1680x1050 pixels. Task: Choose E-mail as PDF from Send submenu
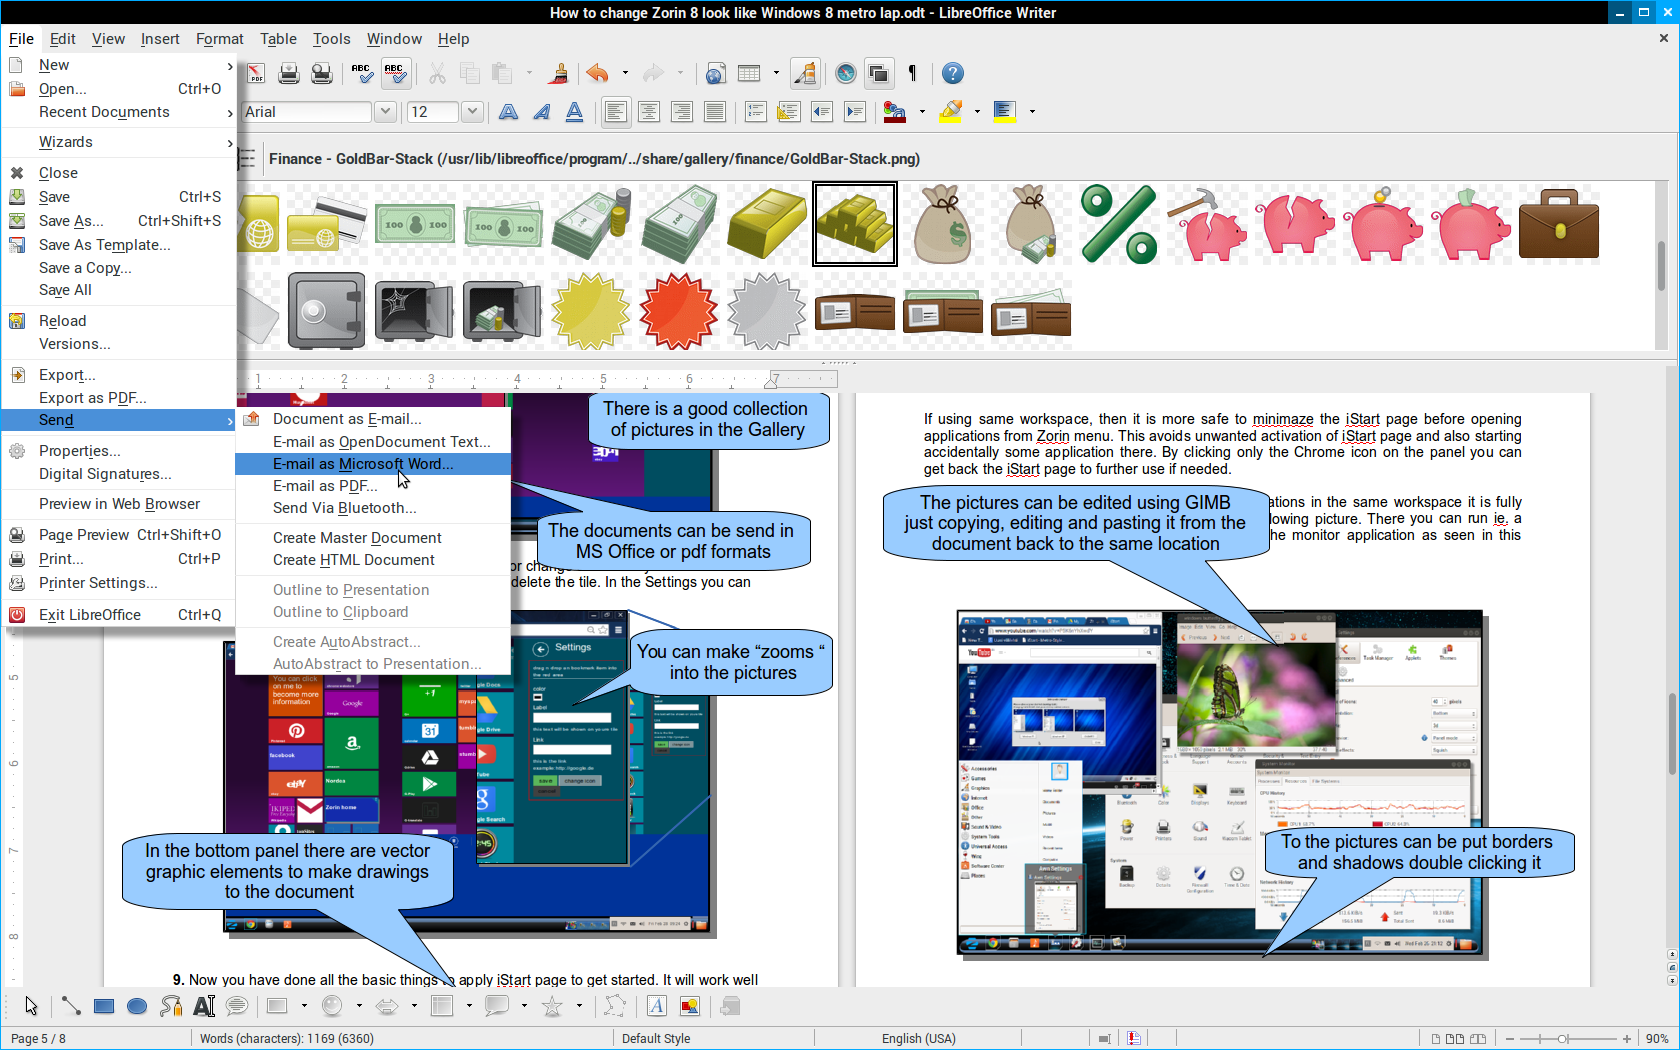[x=325, y=486]
